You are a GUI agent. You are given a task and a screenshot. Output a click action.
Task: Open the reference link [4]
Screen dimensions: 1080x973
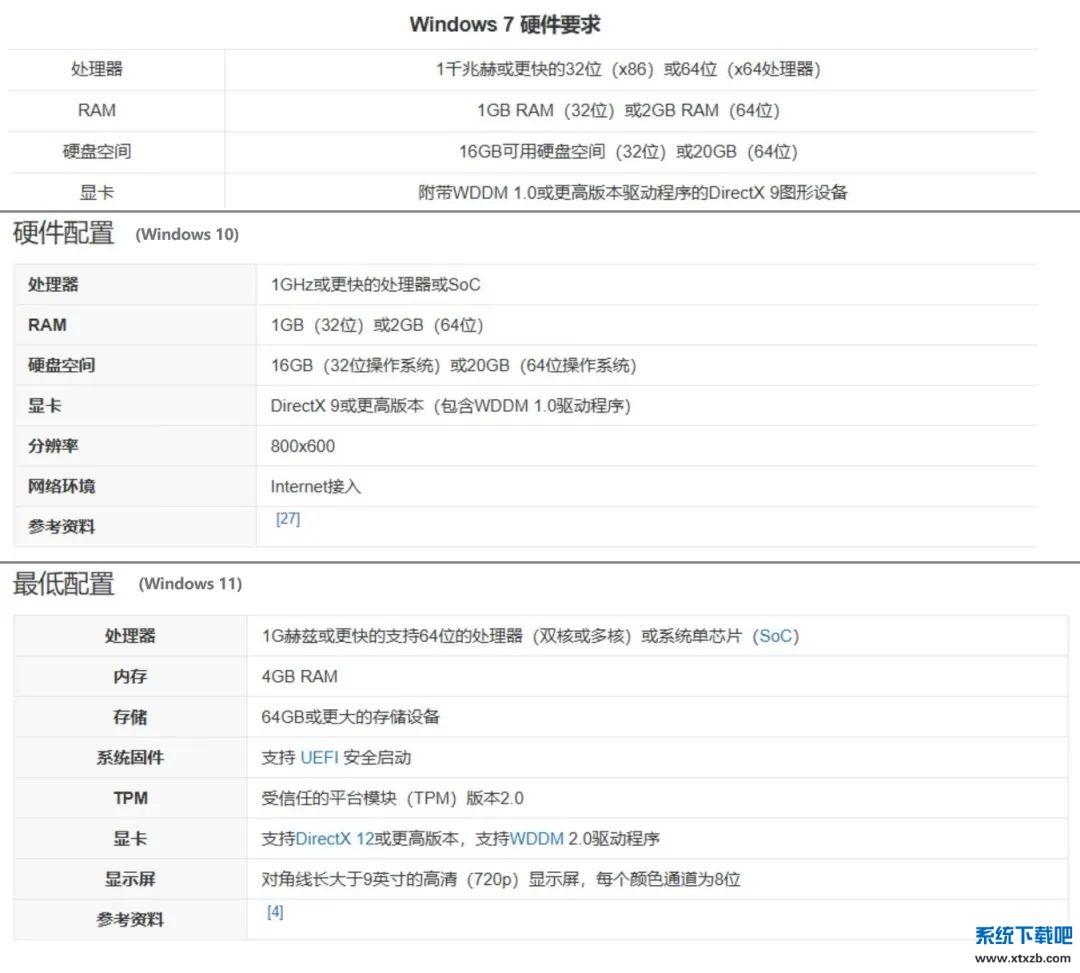tap(275, 912)
